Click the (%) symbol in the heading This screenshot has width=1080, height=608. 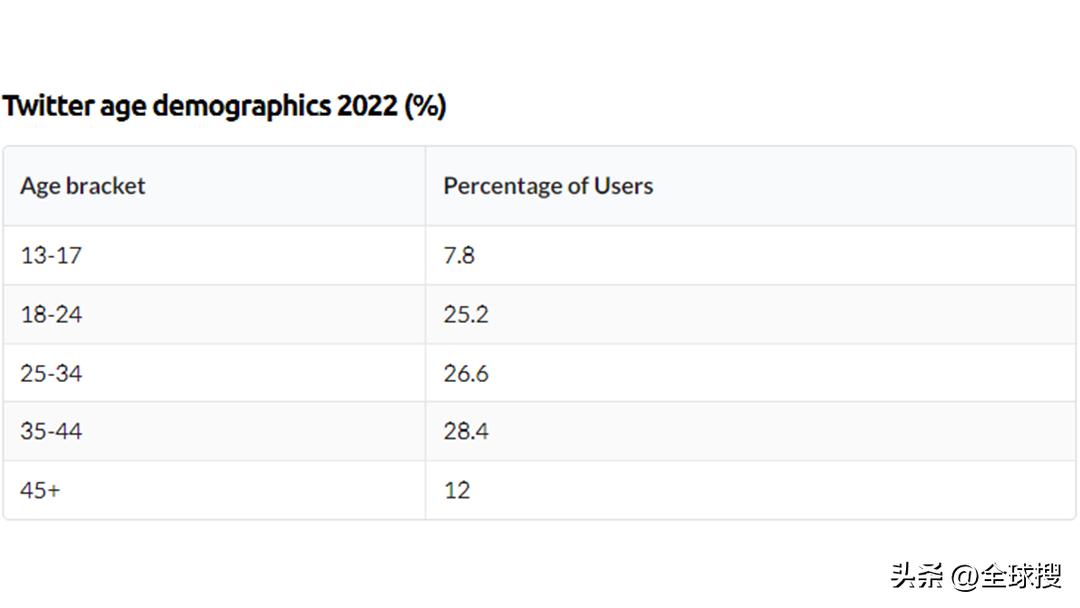[425, 105]
